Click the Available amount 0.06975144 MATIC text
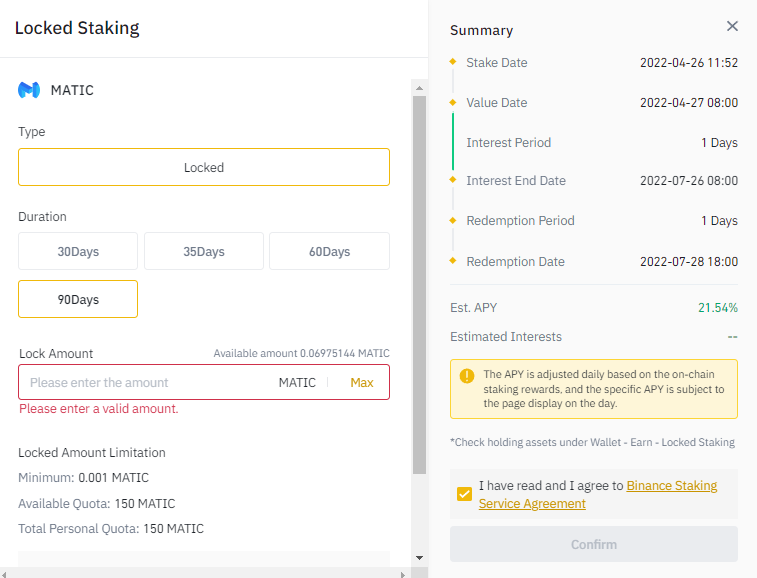This screenshot has width=757, height=578. (301, 353)
